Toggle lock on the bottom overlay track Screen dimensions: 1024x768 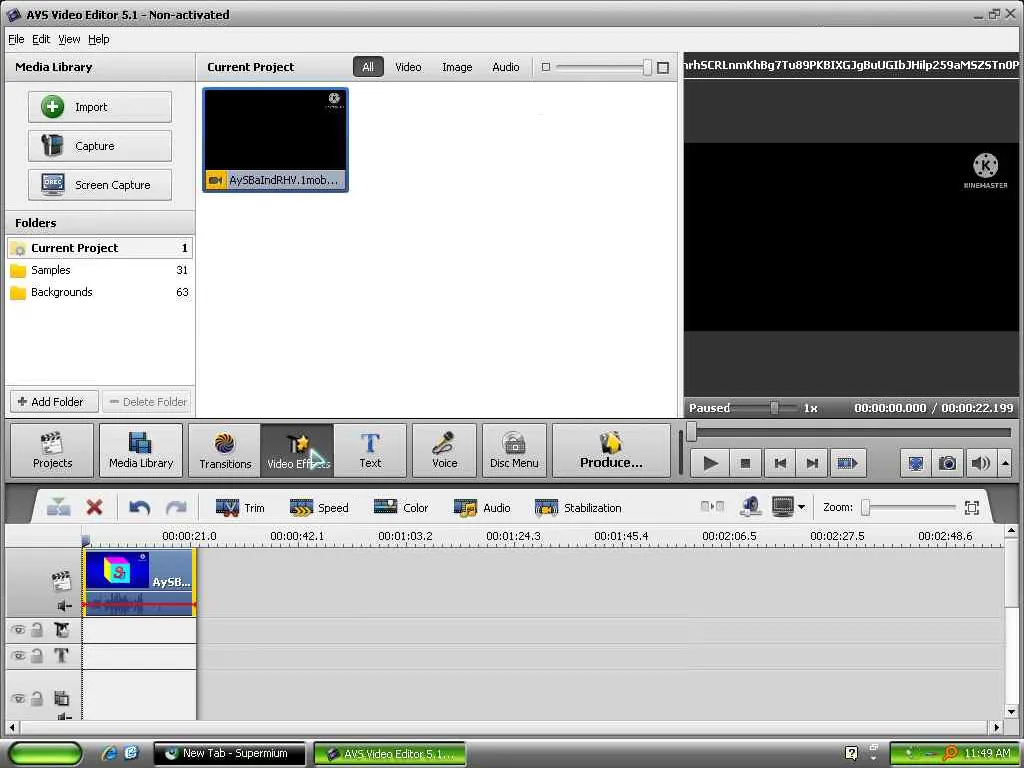(37, 698)
